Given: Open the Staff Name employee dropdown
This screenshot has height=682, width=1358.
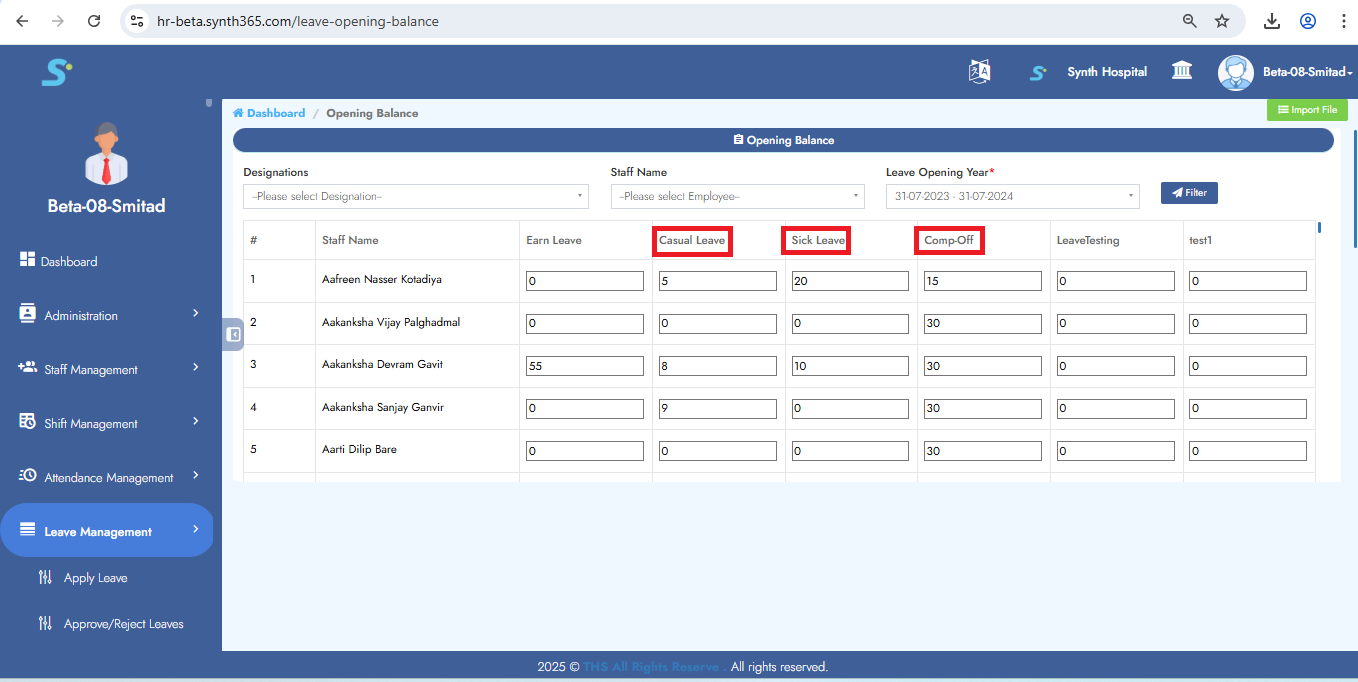Looking at the screenshot, I should tap(737, 196).
